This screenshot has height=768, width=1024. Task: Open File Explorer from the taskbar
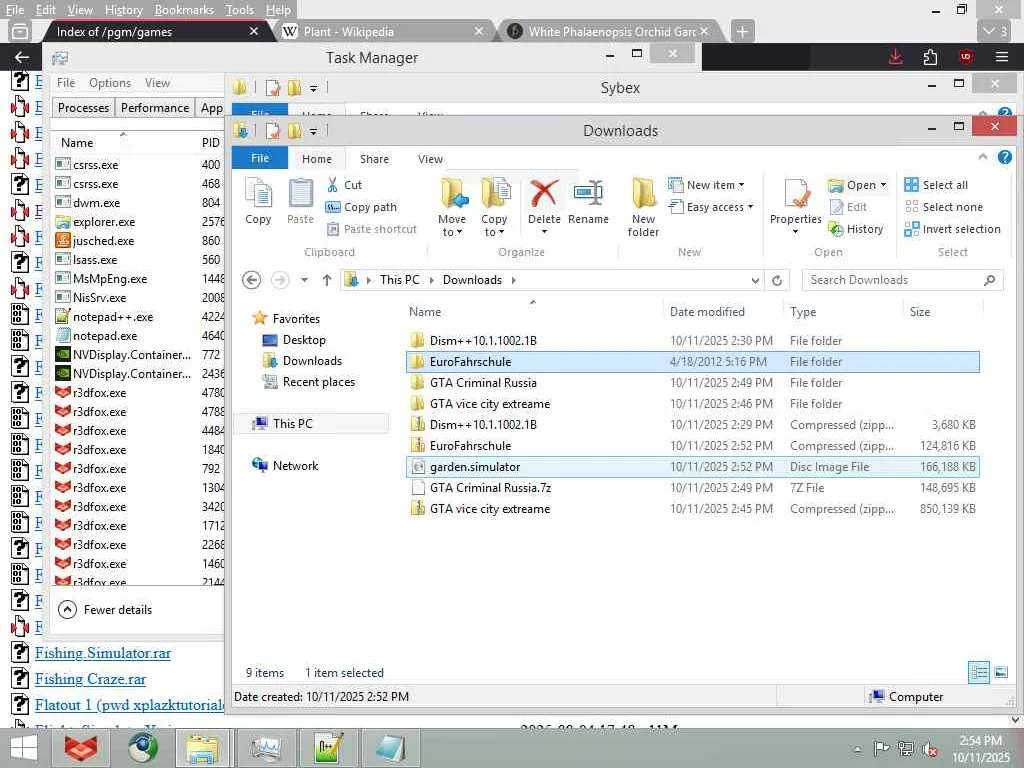202,748
